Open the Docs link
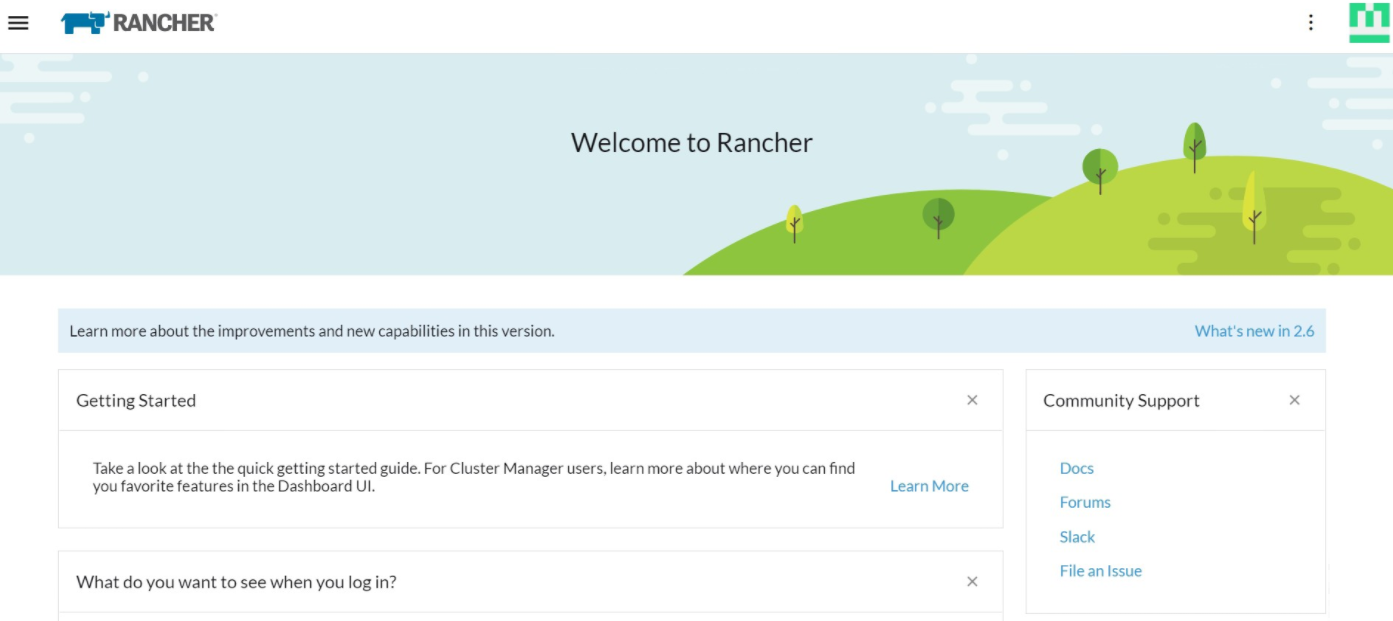Image resolution: width=1393 pixels, height=621 pixels. click(1076, 467)
